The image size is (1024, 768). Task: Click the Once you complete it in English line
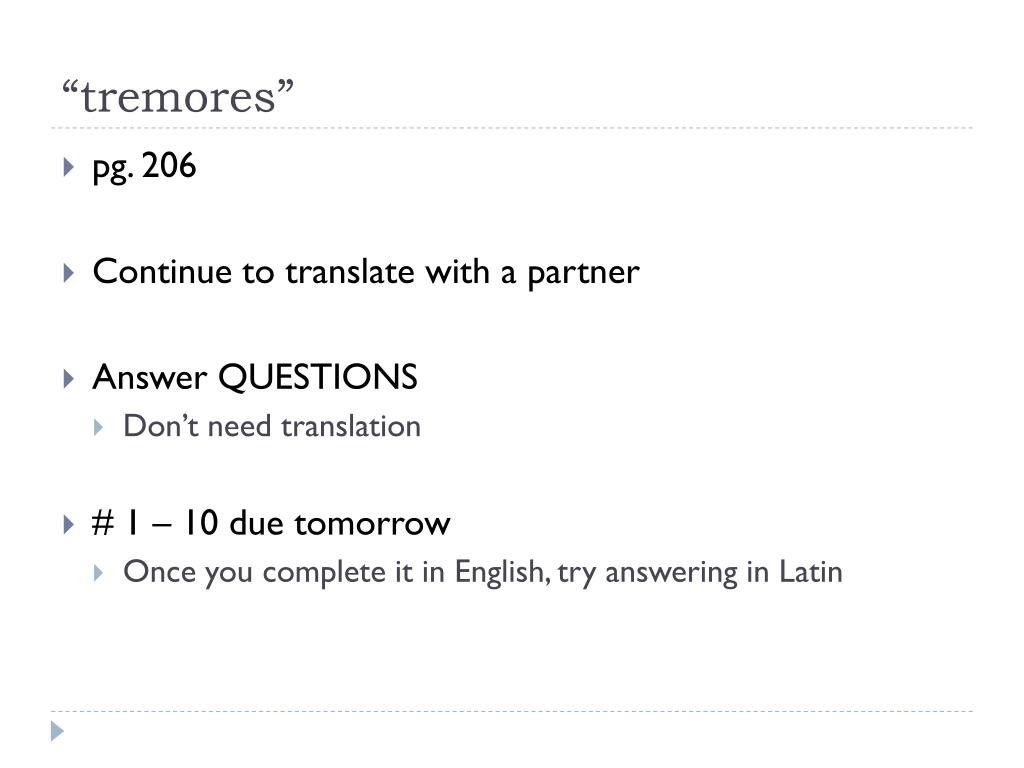point(483,573)
